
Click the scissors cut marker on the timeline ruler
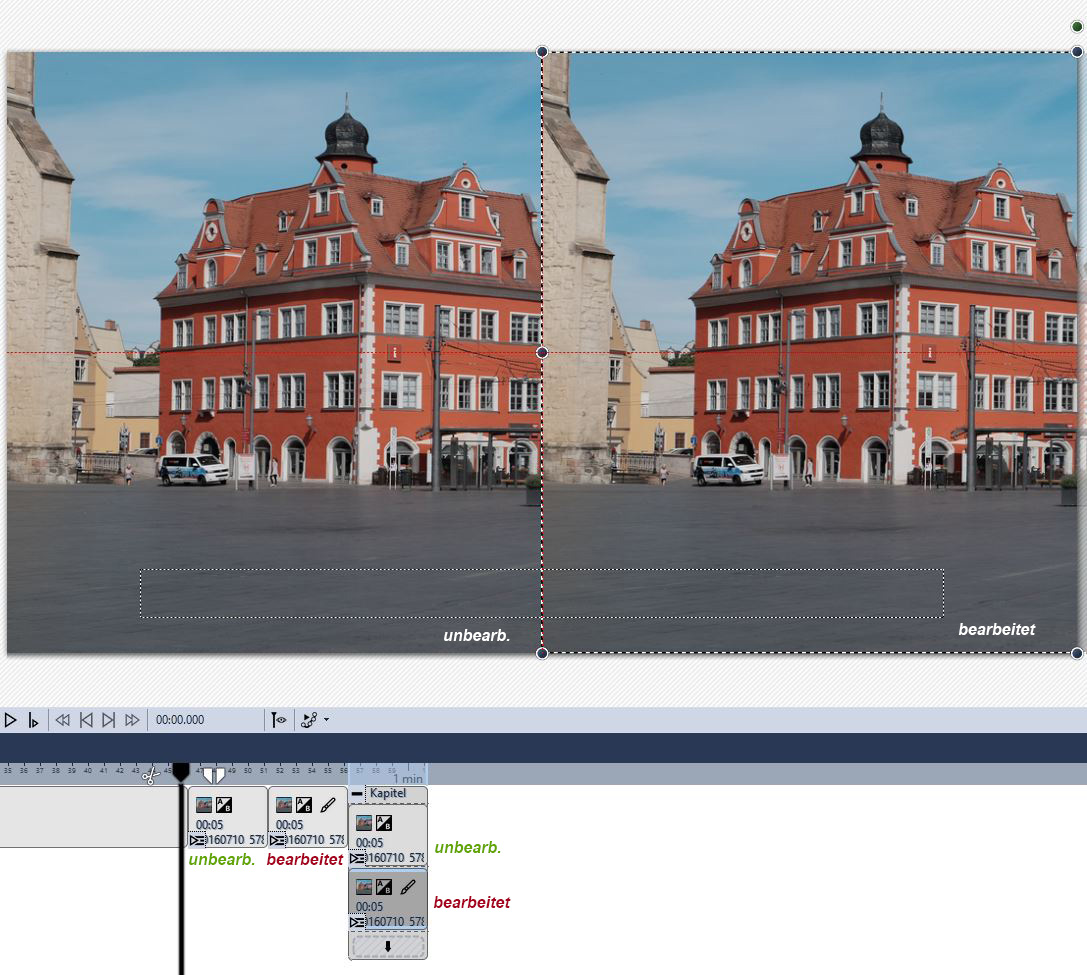(x=150, y=775)
